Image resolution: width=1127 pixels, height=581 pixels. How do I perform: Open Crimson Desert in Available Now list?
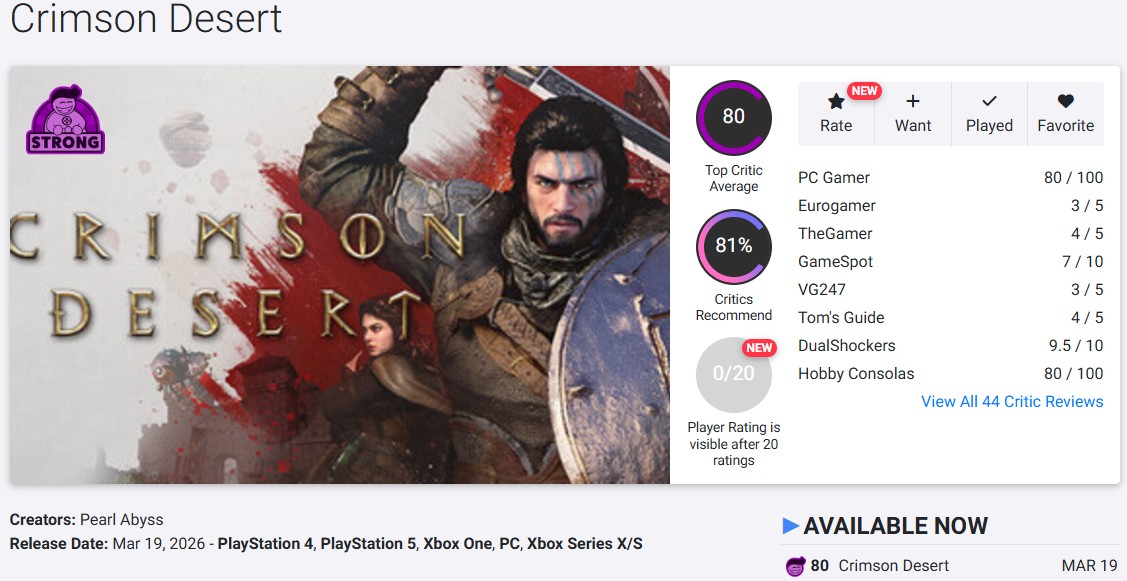click(893, 566)
